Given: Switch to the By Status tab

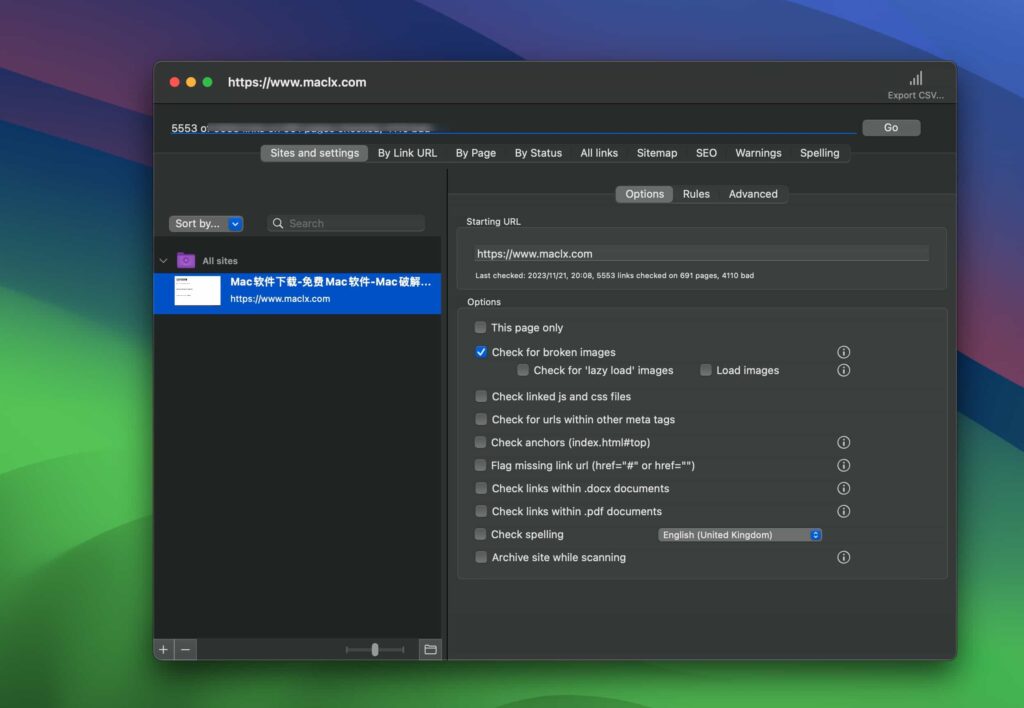Looking at the screenshot, I should tap(538, 153).
